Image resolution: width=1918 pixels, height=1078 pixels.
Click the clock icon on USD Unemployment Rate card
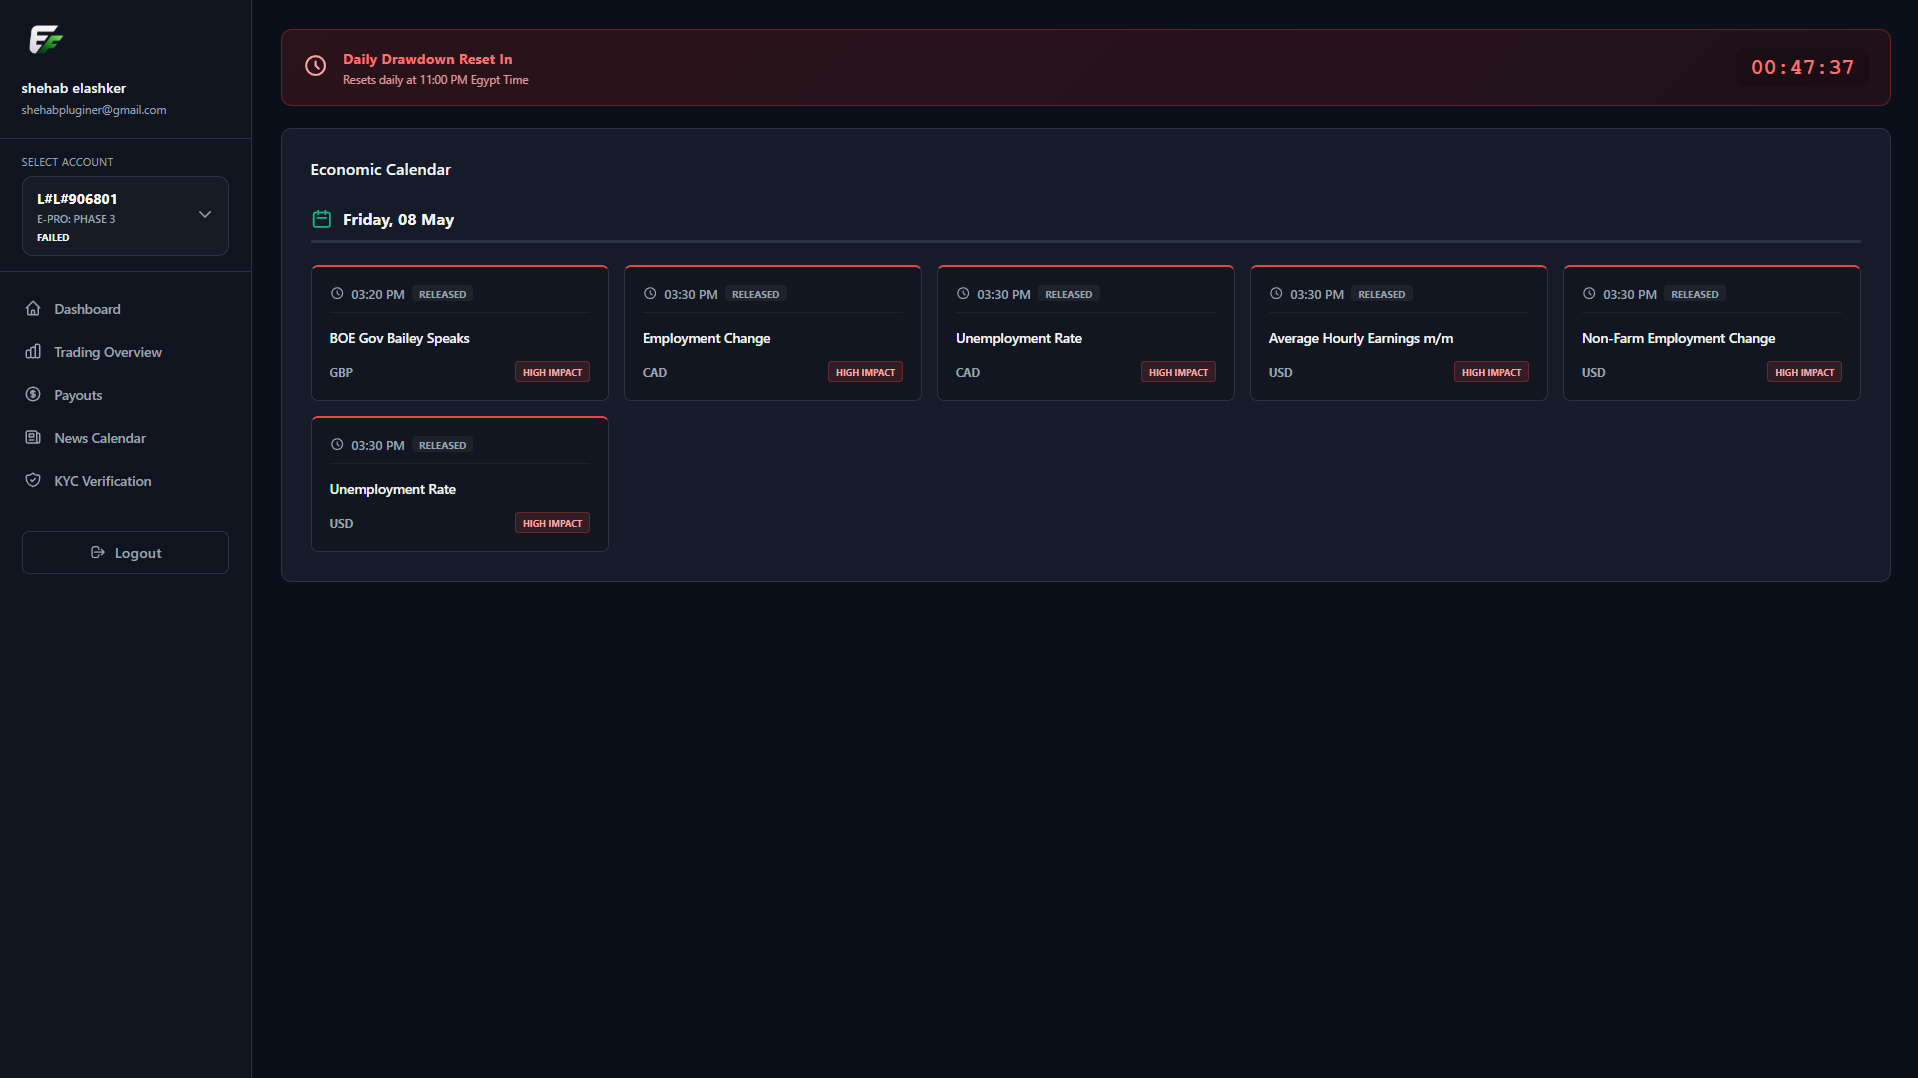[x=337, y=445]
